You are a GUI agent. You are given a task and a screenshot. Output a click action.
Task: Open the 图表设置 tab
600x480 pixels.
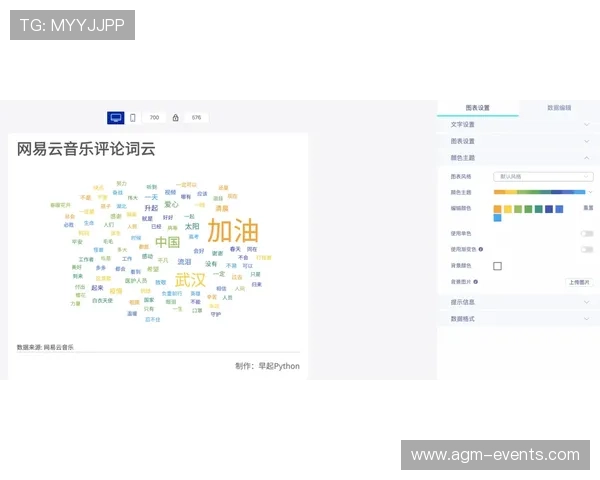coord(478,108)
